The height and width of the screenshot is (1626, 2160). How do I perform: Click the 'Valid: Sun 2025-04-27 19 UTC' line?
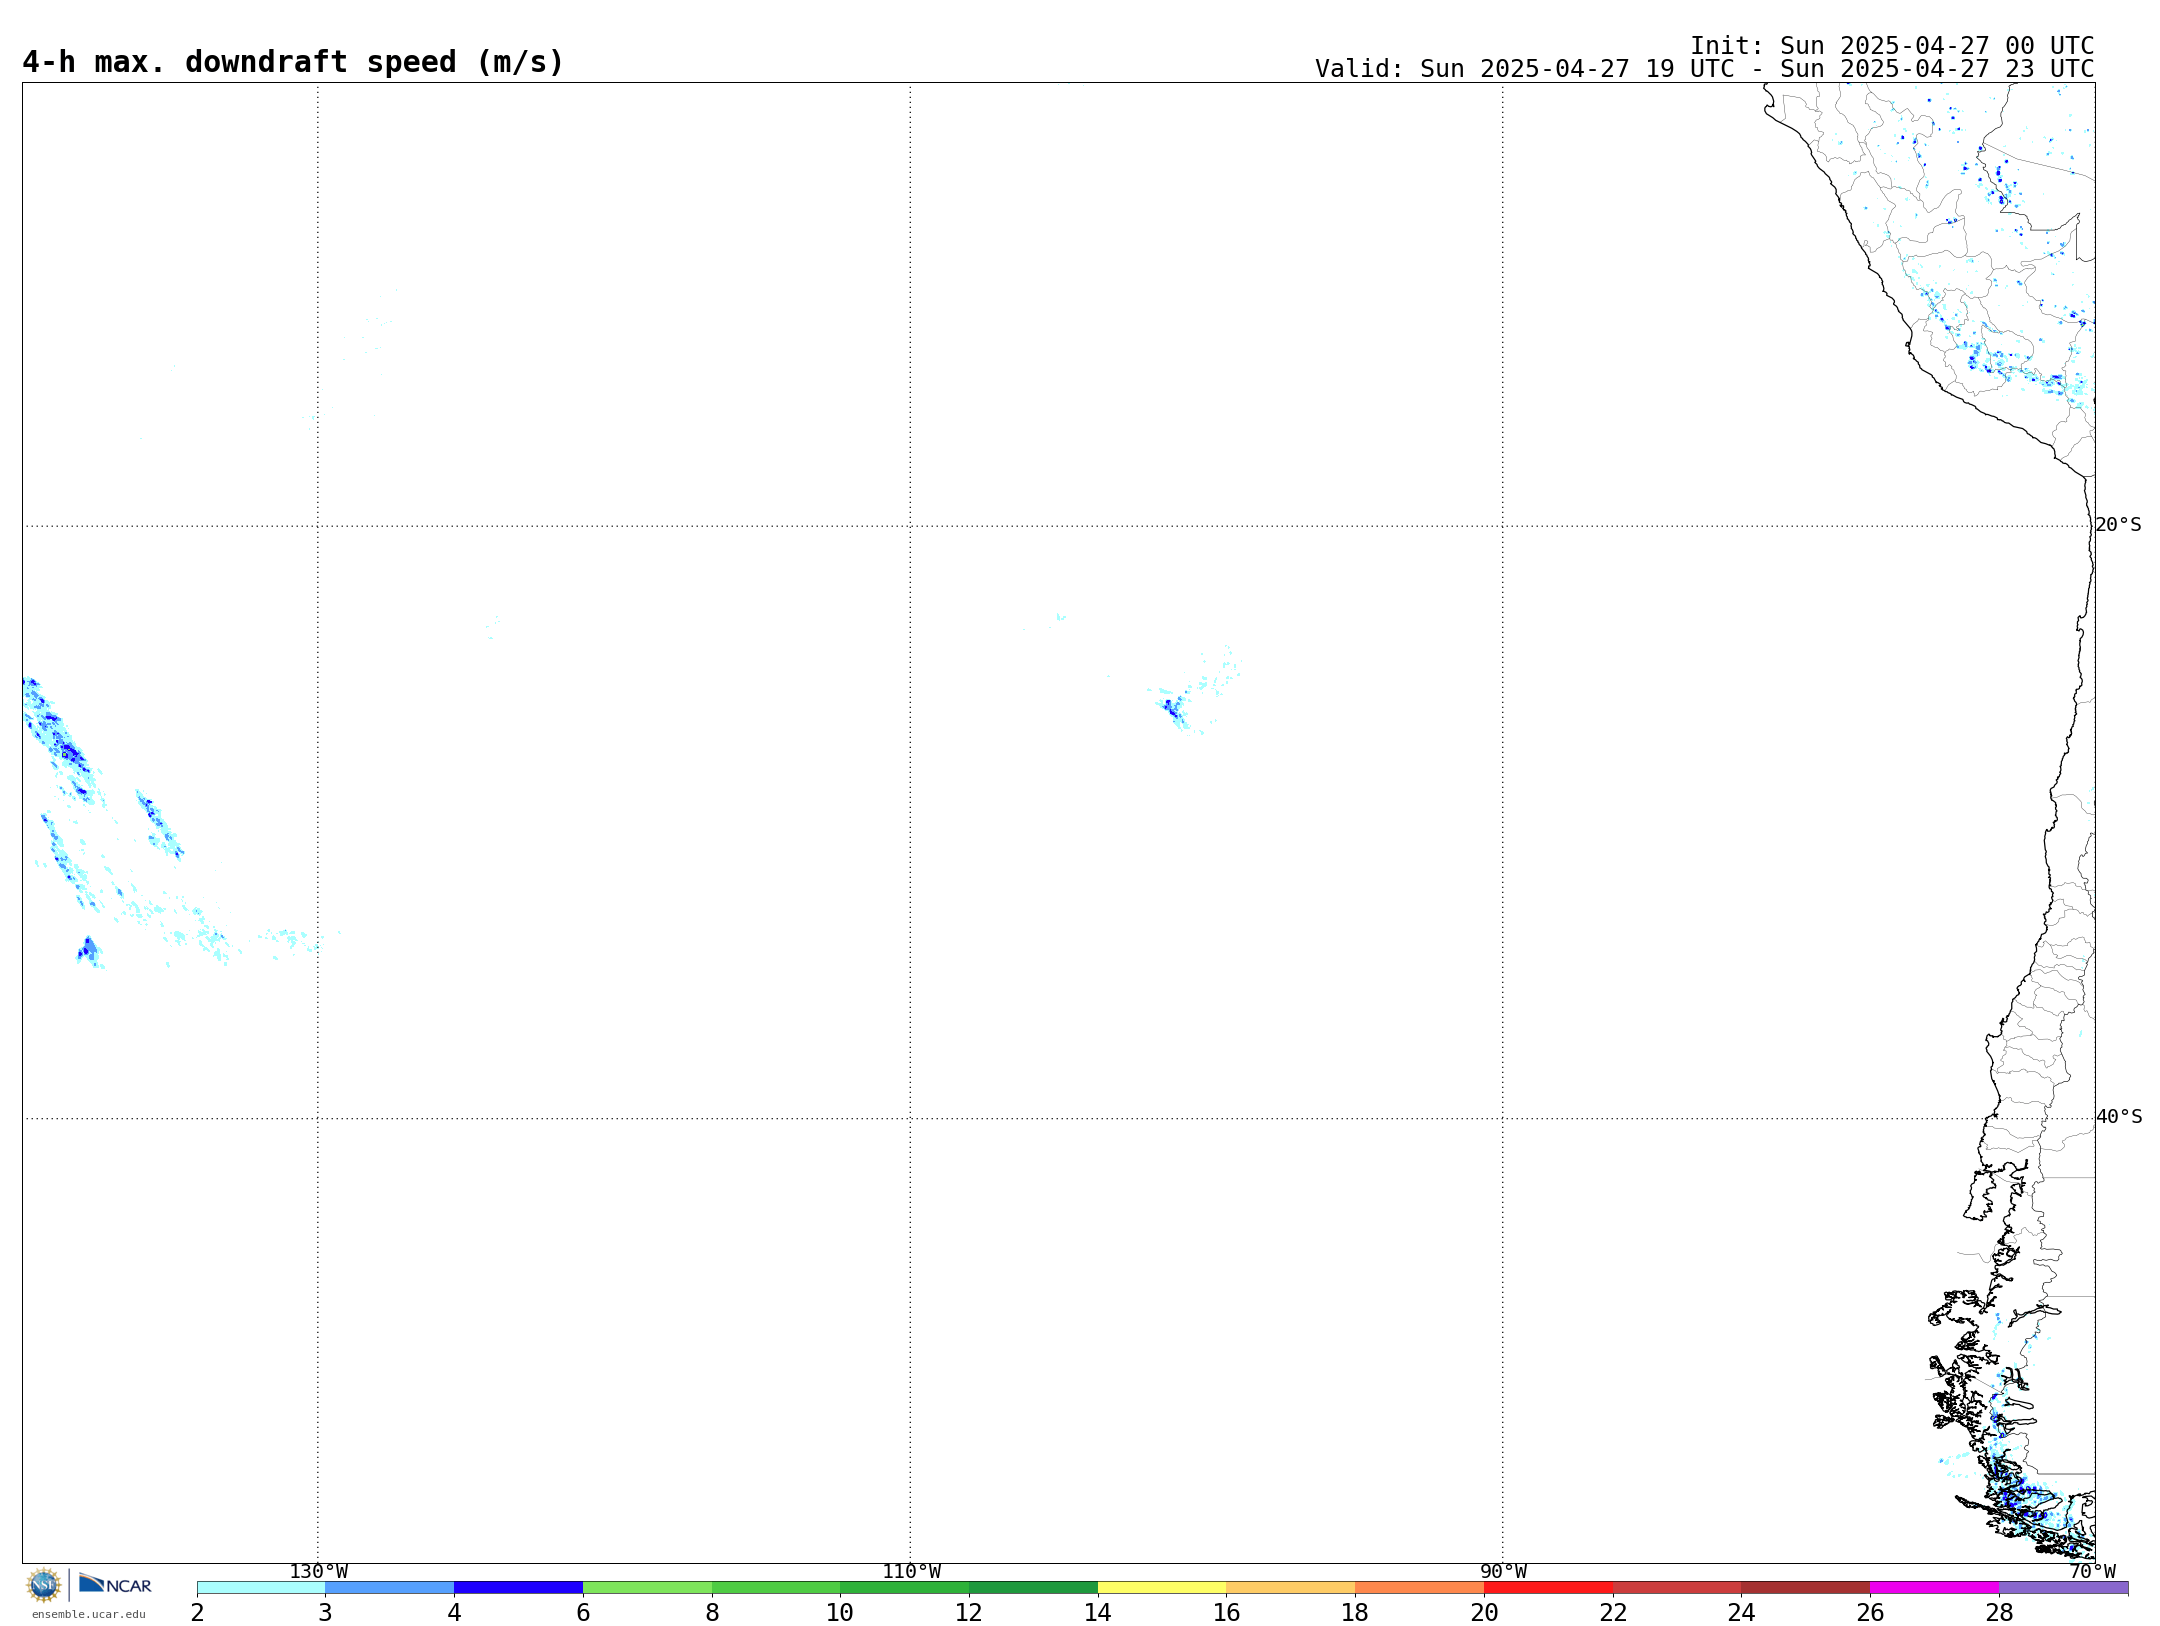pyautogui.click(x=1704, y=69)
